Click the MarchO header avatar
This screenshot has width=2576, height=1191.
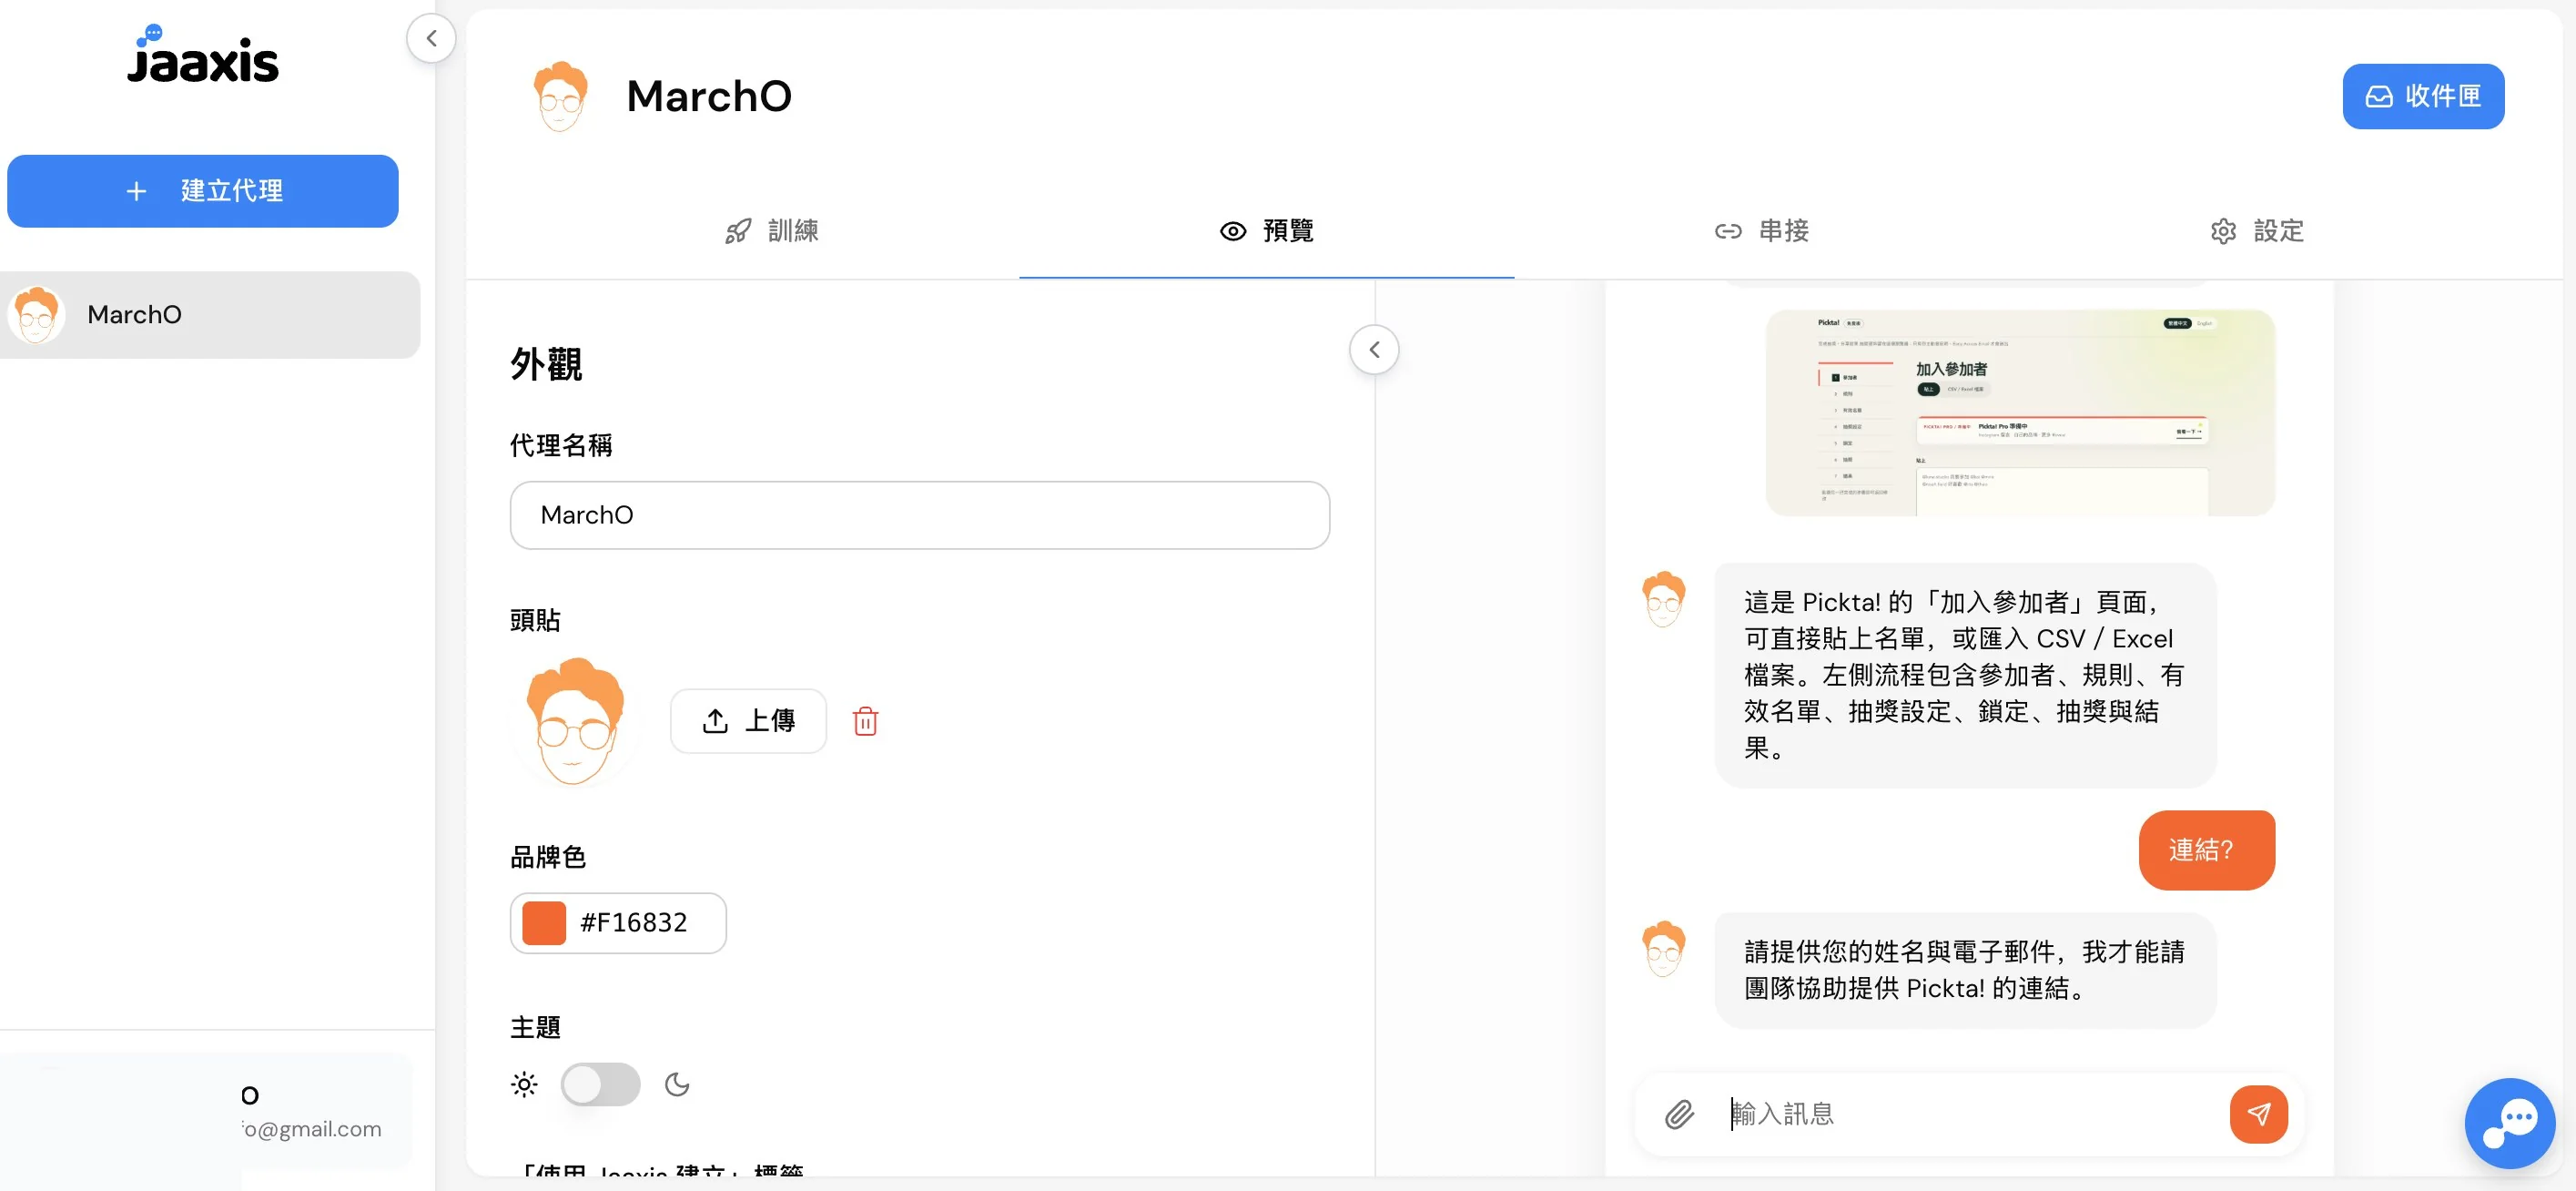[x=560, y=97]
